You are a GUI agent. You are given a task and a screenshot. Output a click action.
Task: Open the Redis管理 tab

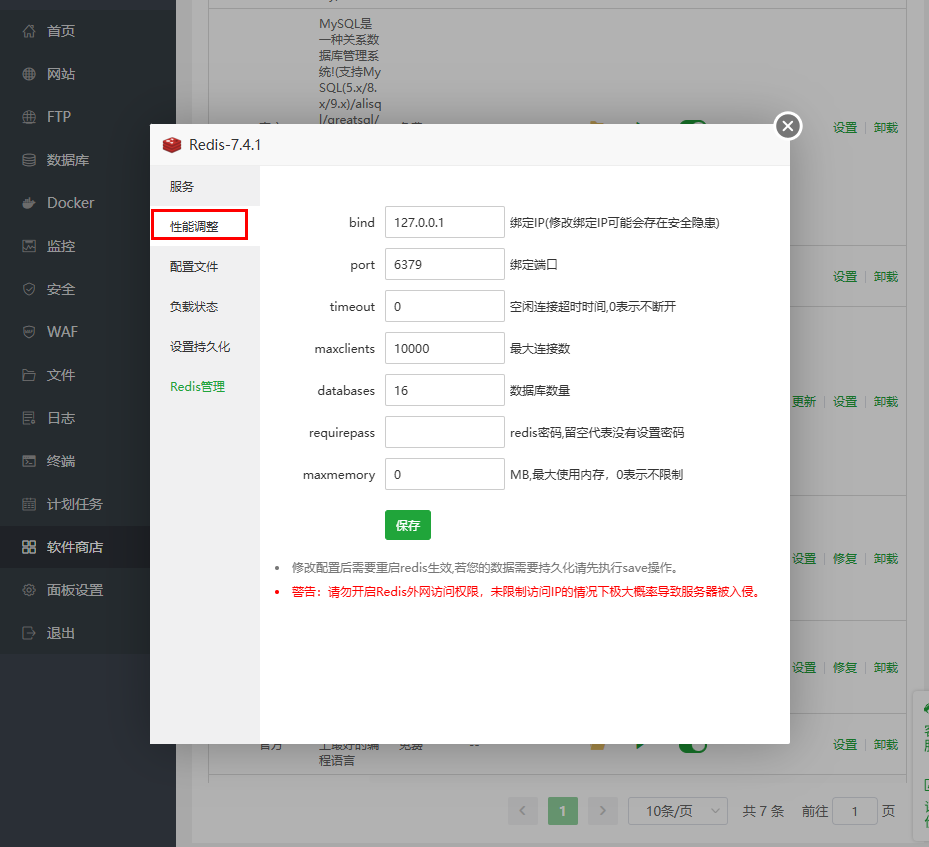tap(198, 387)
